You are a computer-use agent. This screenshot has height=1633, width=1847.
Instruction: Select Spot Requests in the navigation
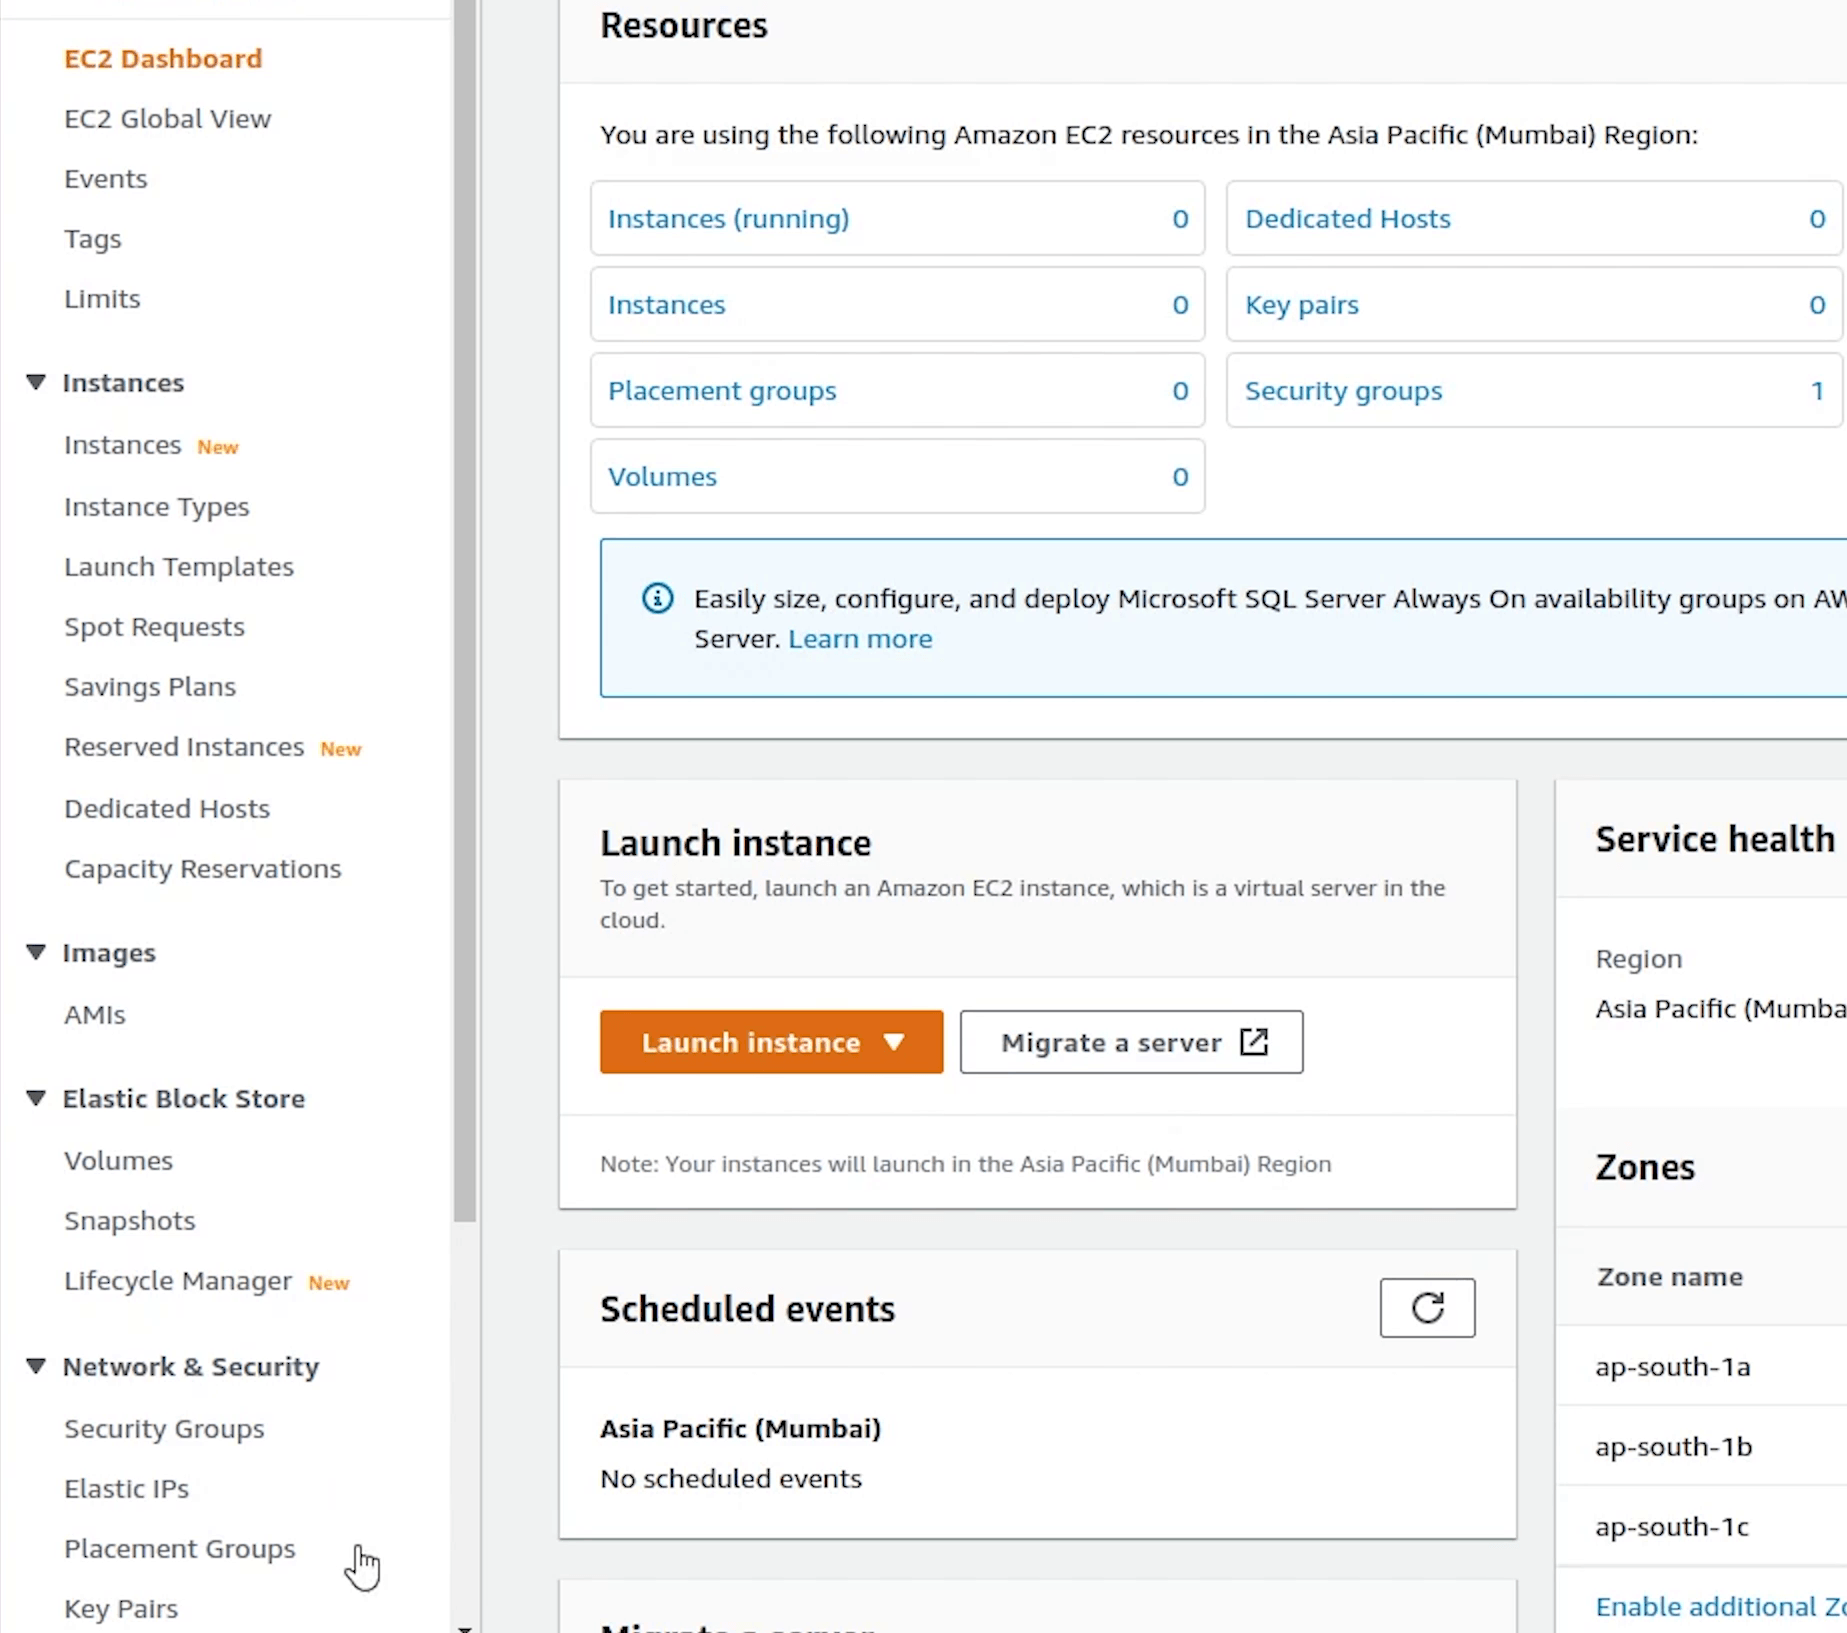pyautogui.click(x=154, y=627)
